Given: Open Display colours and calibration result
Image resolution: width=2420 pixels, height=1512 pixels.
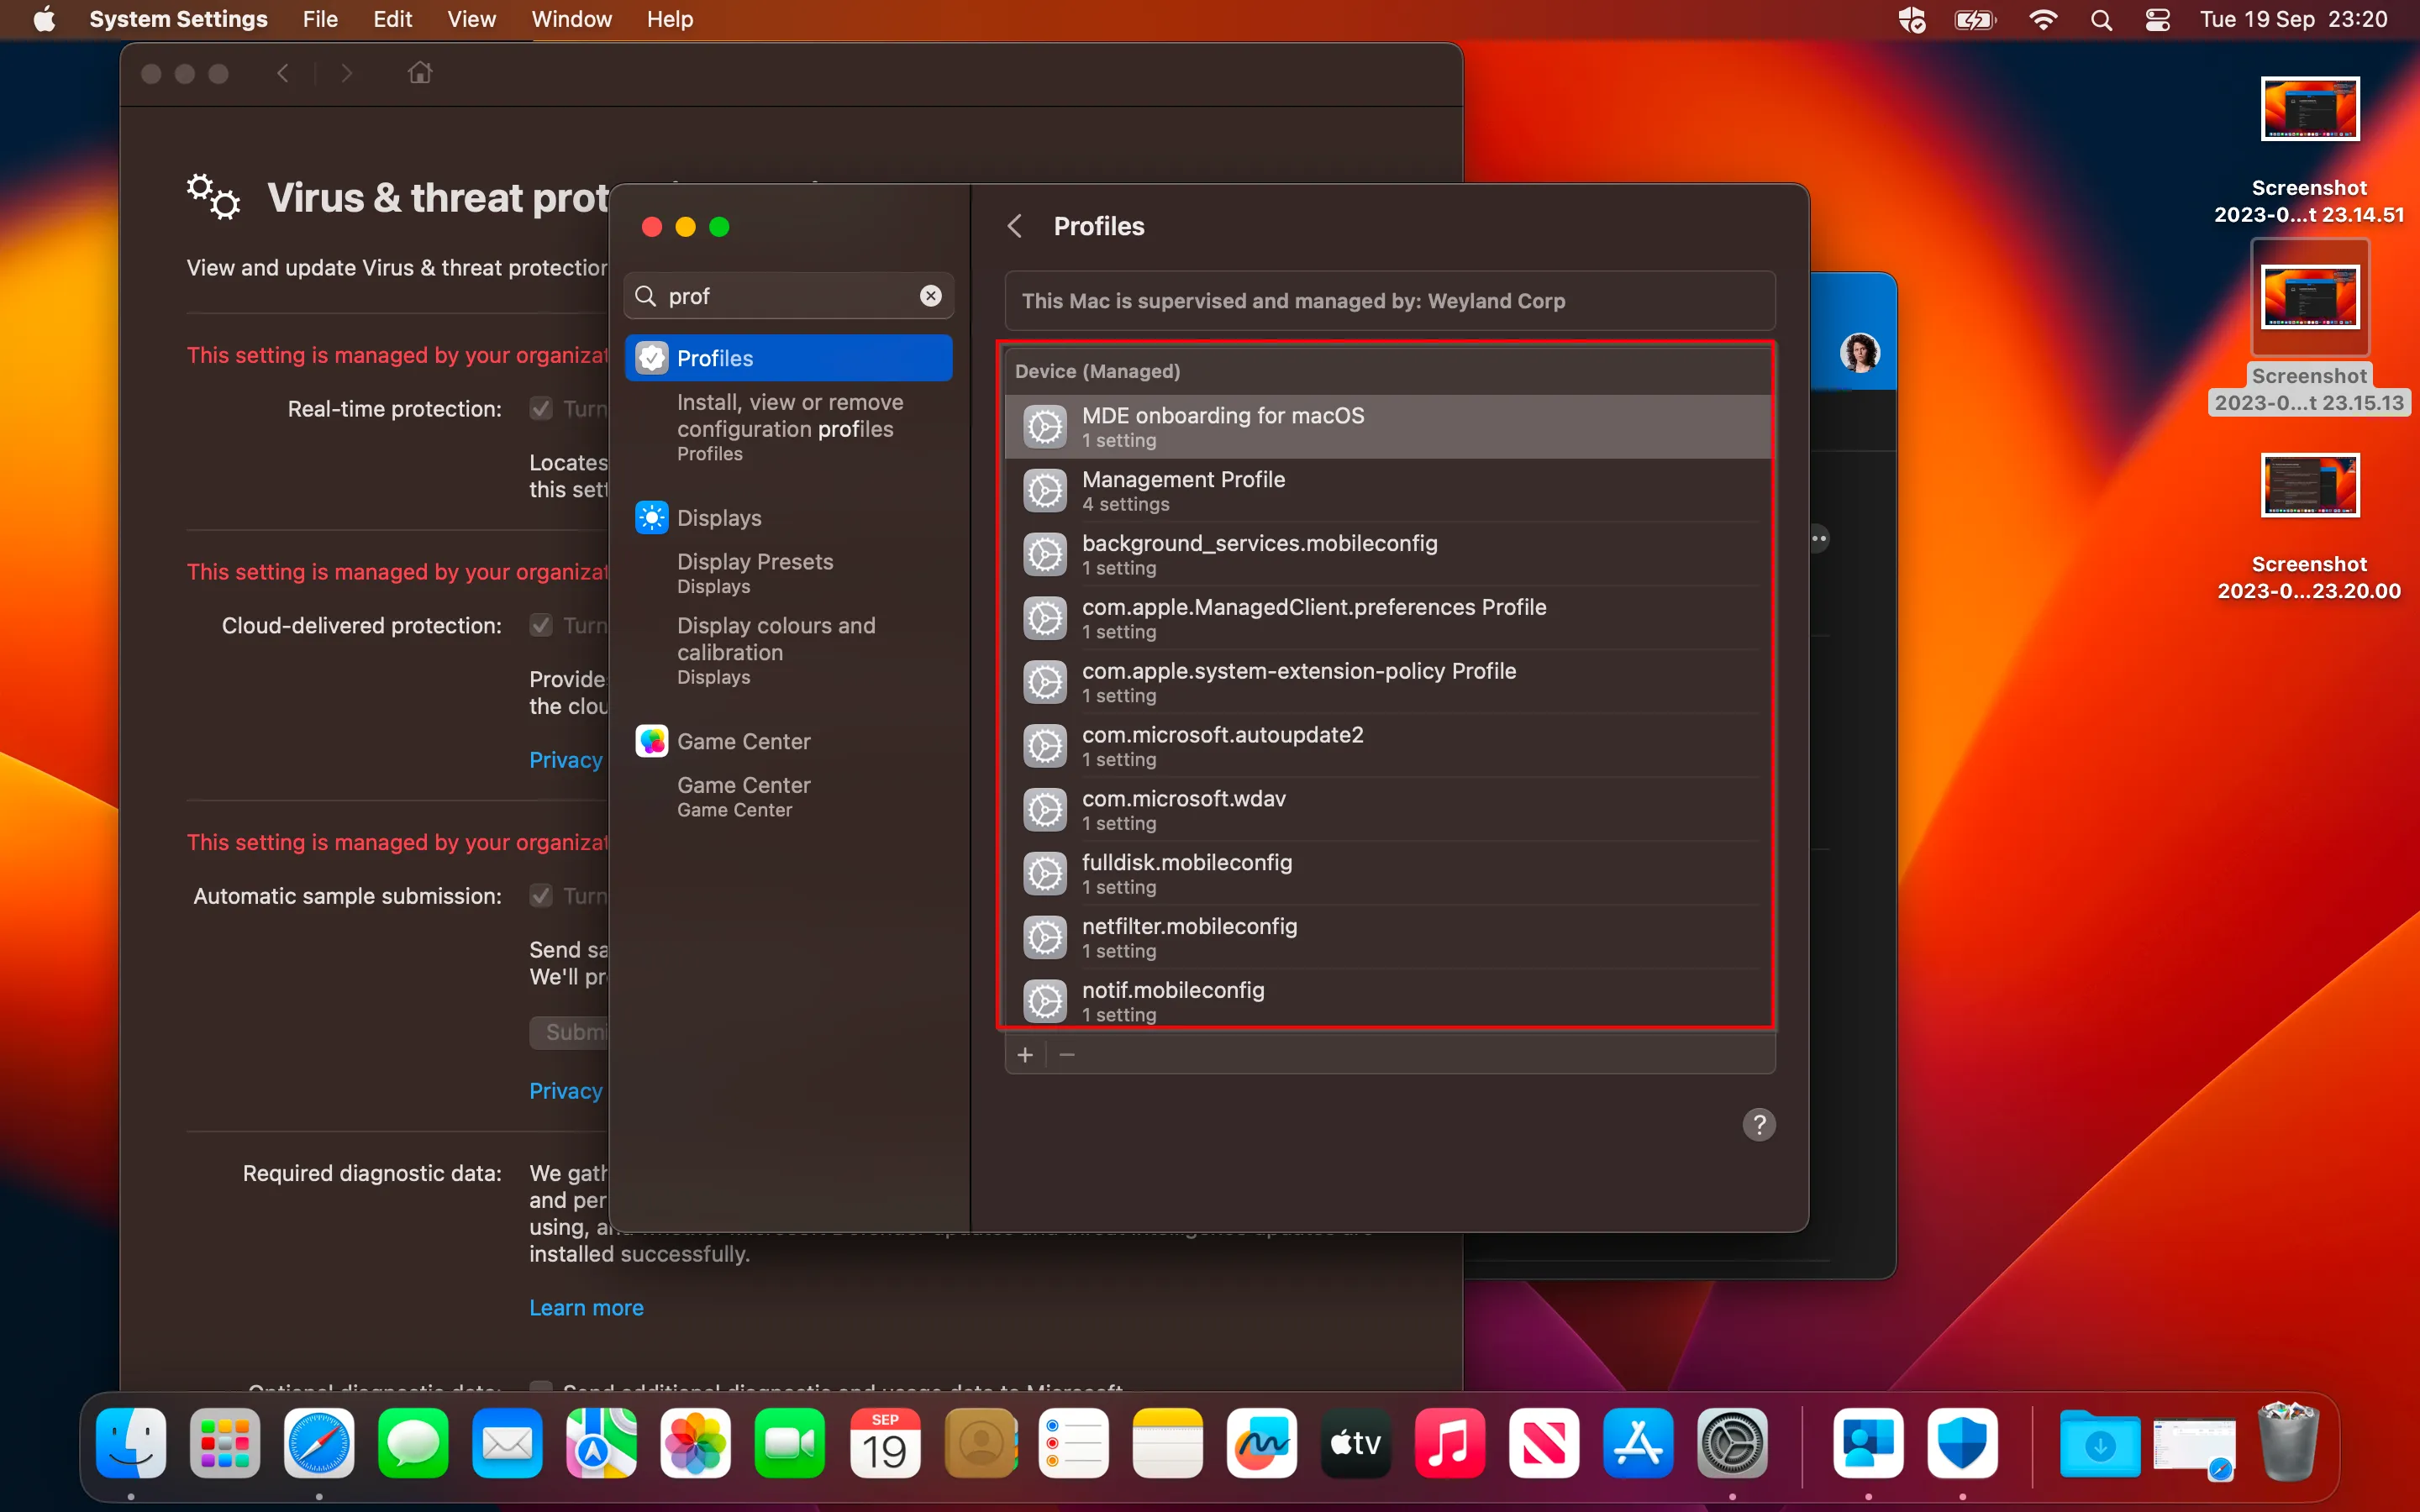Looking at the screenshot, I should [x=789, y=651].
